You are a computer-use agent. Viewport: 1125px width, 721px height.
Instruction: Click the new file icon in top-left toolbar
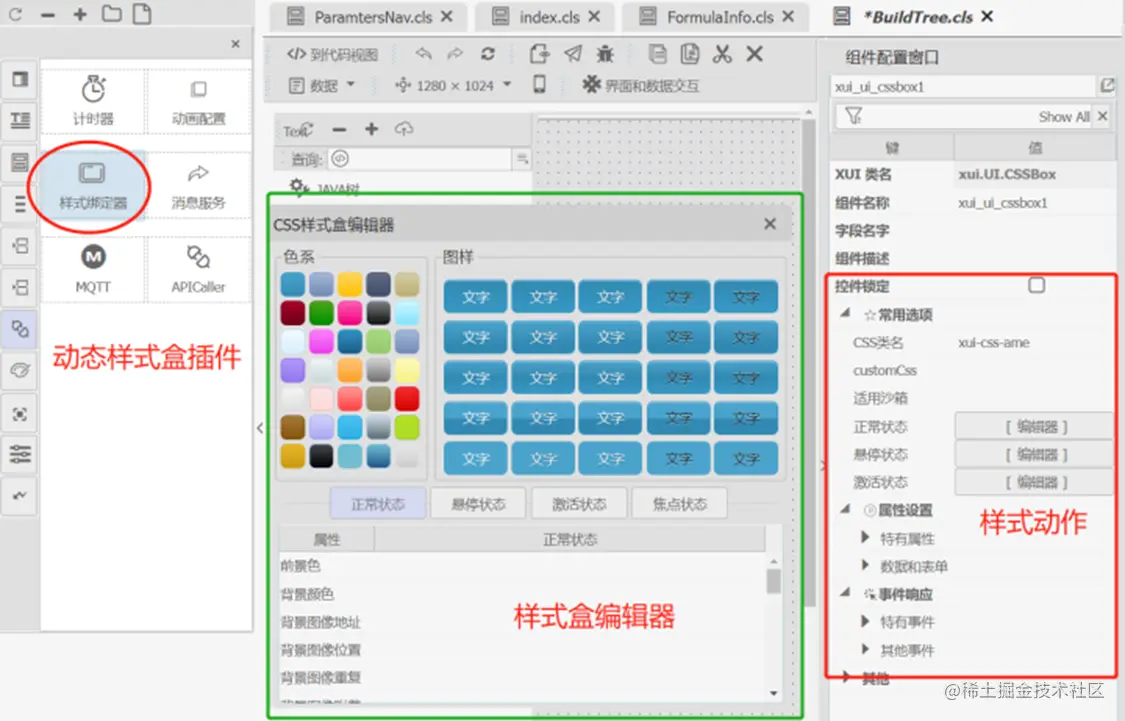pyautogui.click(x=142, y=14)
